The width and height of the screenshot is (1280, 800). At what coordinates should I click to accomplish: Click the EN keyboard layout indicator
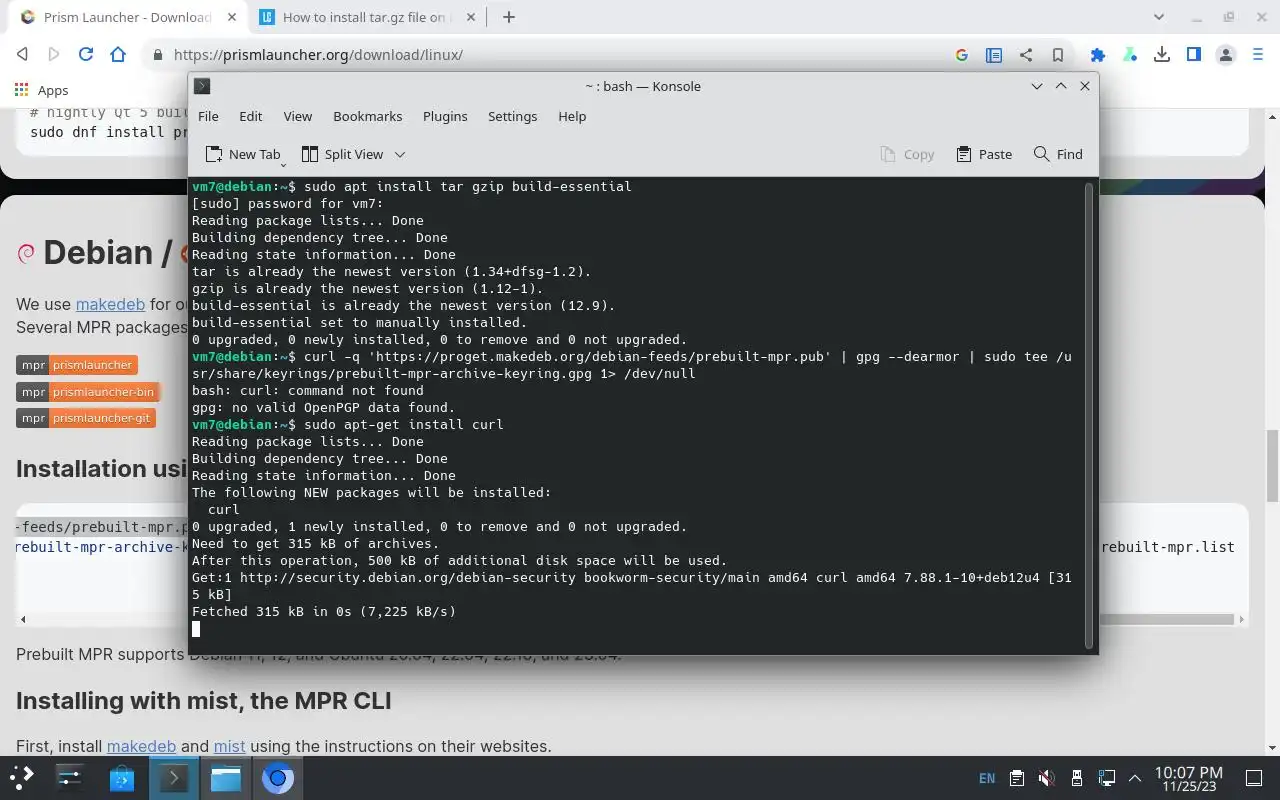click(x=986, y=778)
